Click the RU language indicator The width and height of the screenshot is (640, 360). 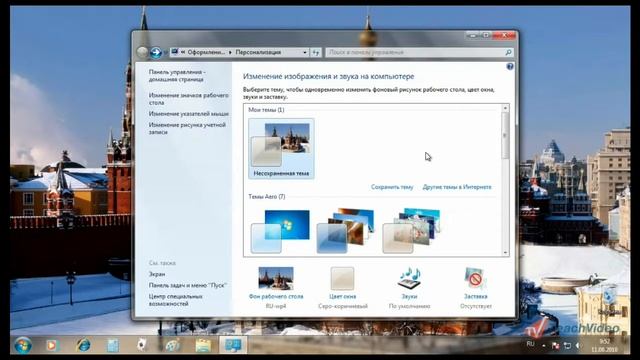point(530,344)
